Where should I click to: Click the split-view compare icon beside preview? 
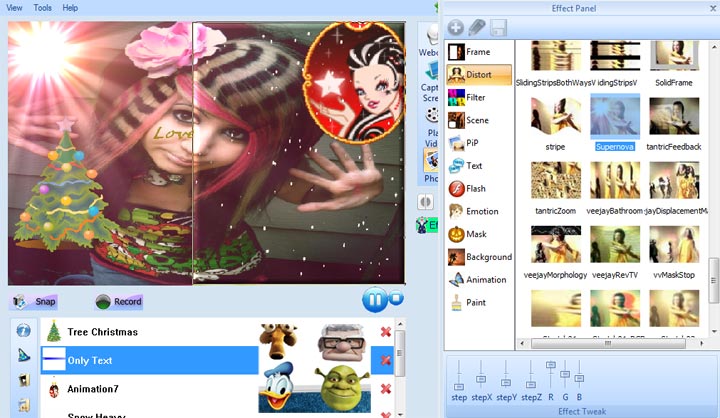coord(426,202)
